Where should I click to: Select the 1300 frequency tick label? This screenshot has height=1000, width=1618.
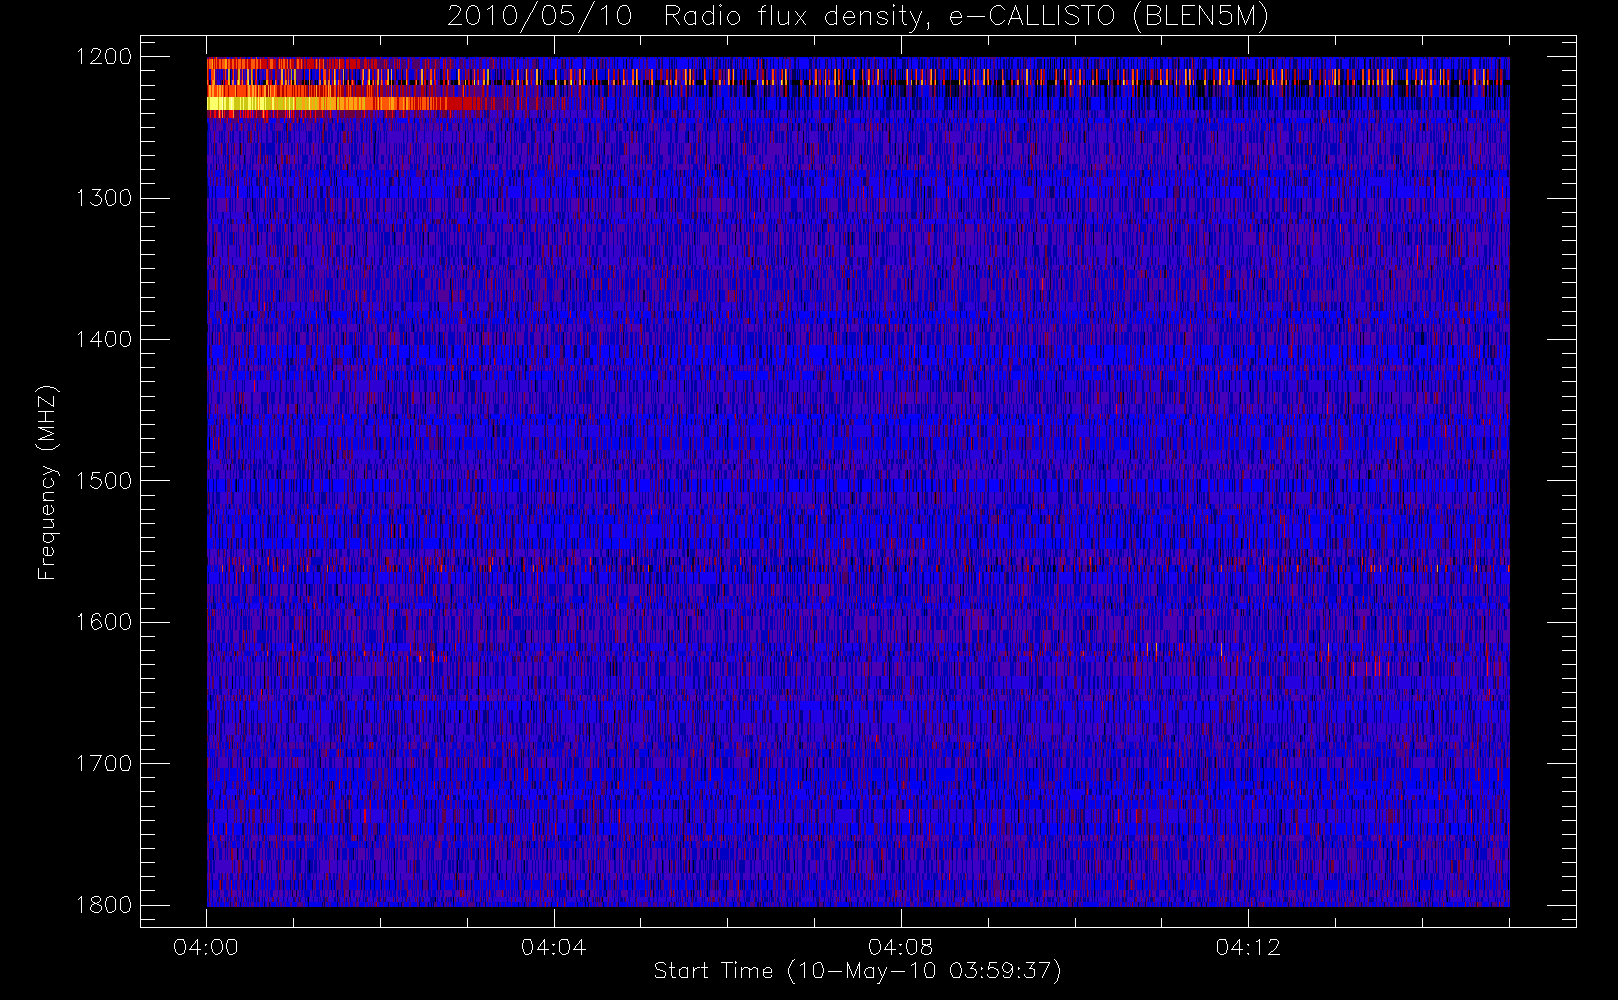pos(105,198)
